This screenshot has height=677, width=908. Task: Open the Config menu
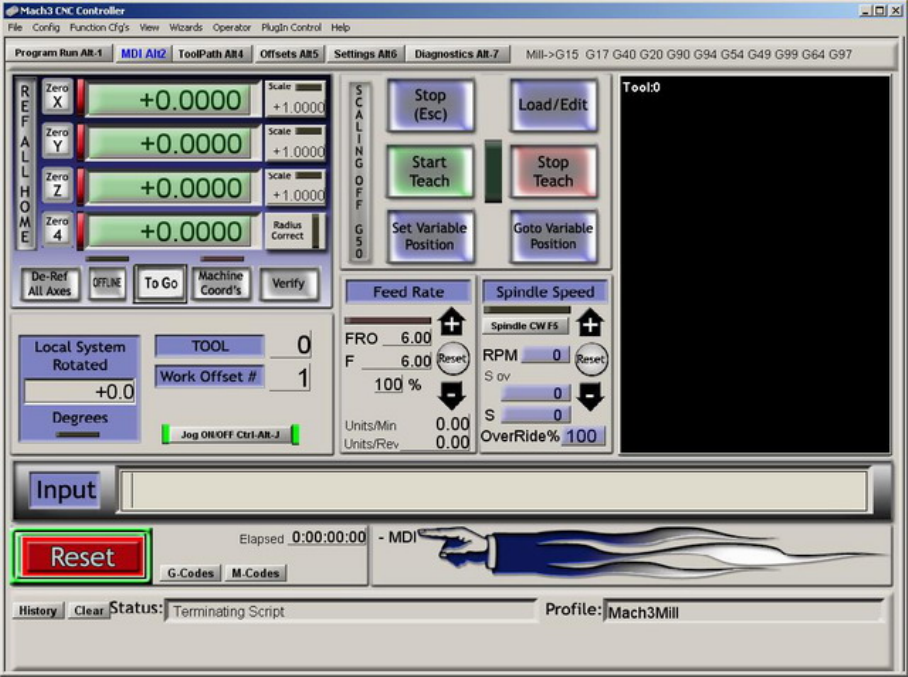point(46,27)
